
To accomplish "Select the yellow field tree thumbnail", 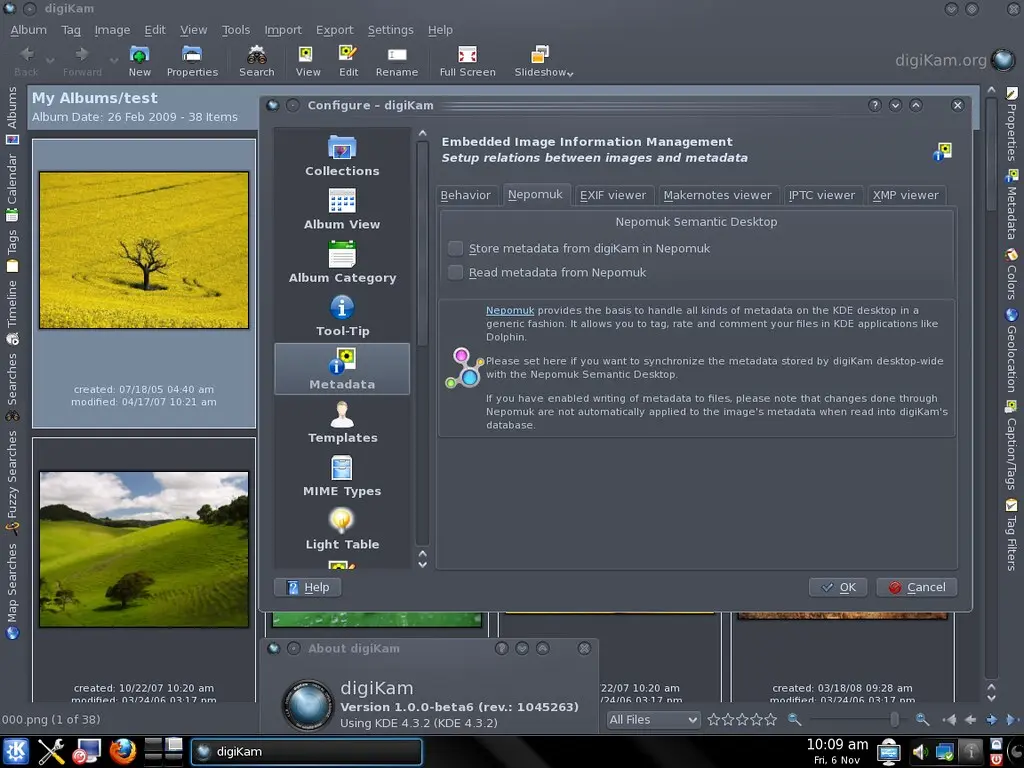I will (143, 249).
